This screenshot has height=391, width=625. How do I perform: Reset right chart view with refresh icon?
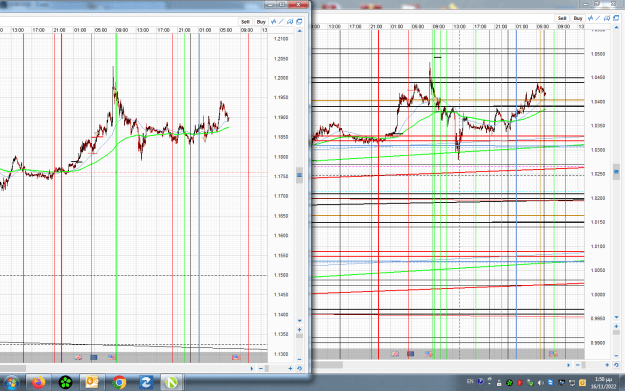(617, 365)
